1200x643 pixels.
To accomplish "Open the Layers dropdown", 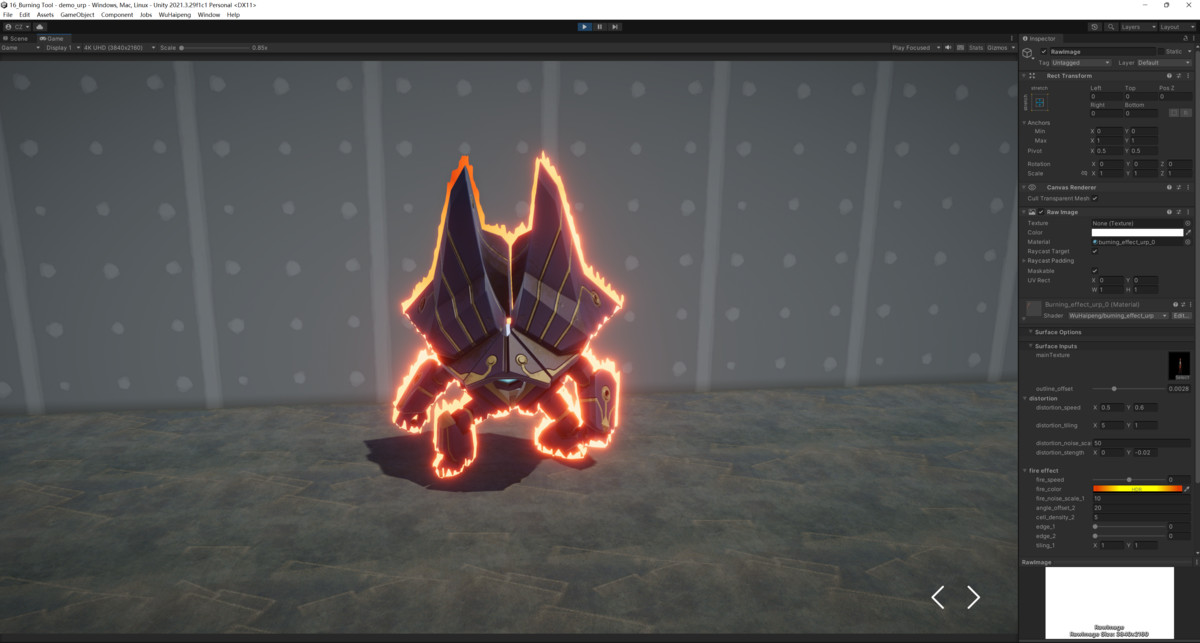I will (x=1138, y=27).
